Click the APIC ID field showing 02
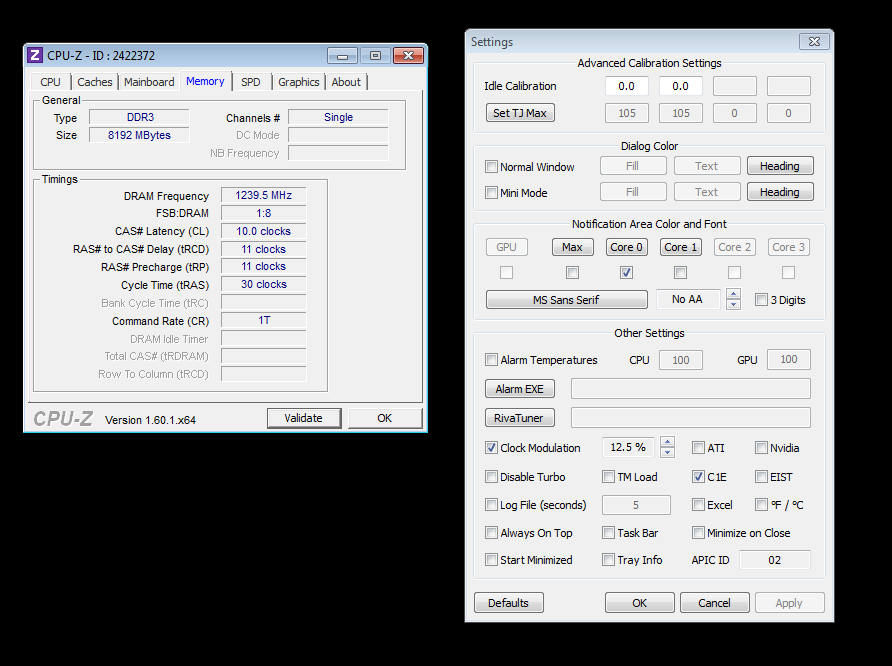 pyautogui.click(x=775, y=560)
